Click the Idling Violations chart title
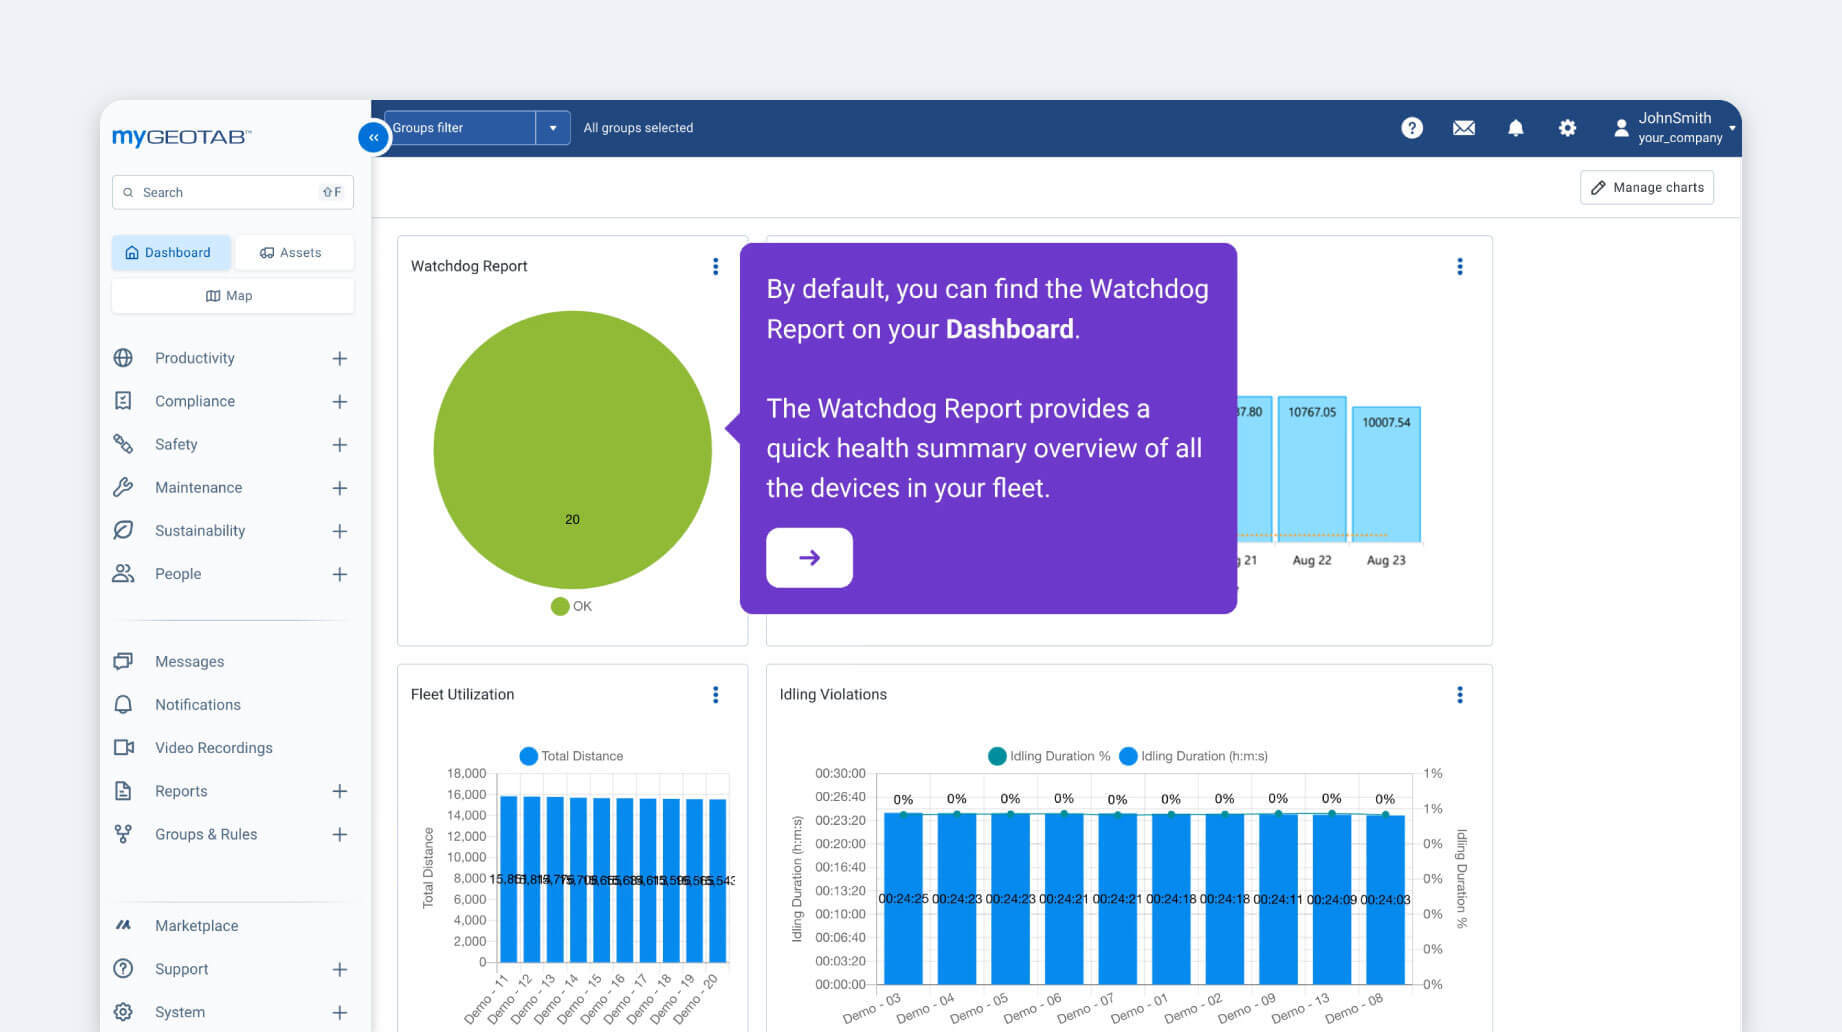 (x=833, y=694)
